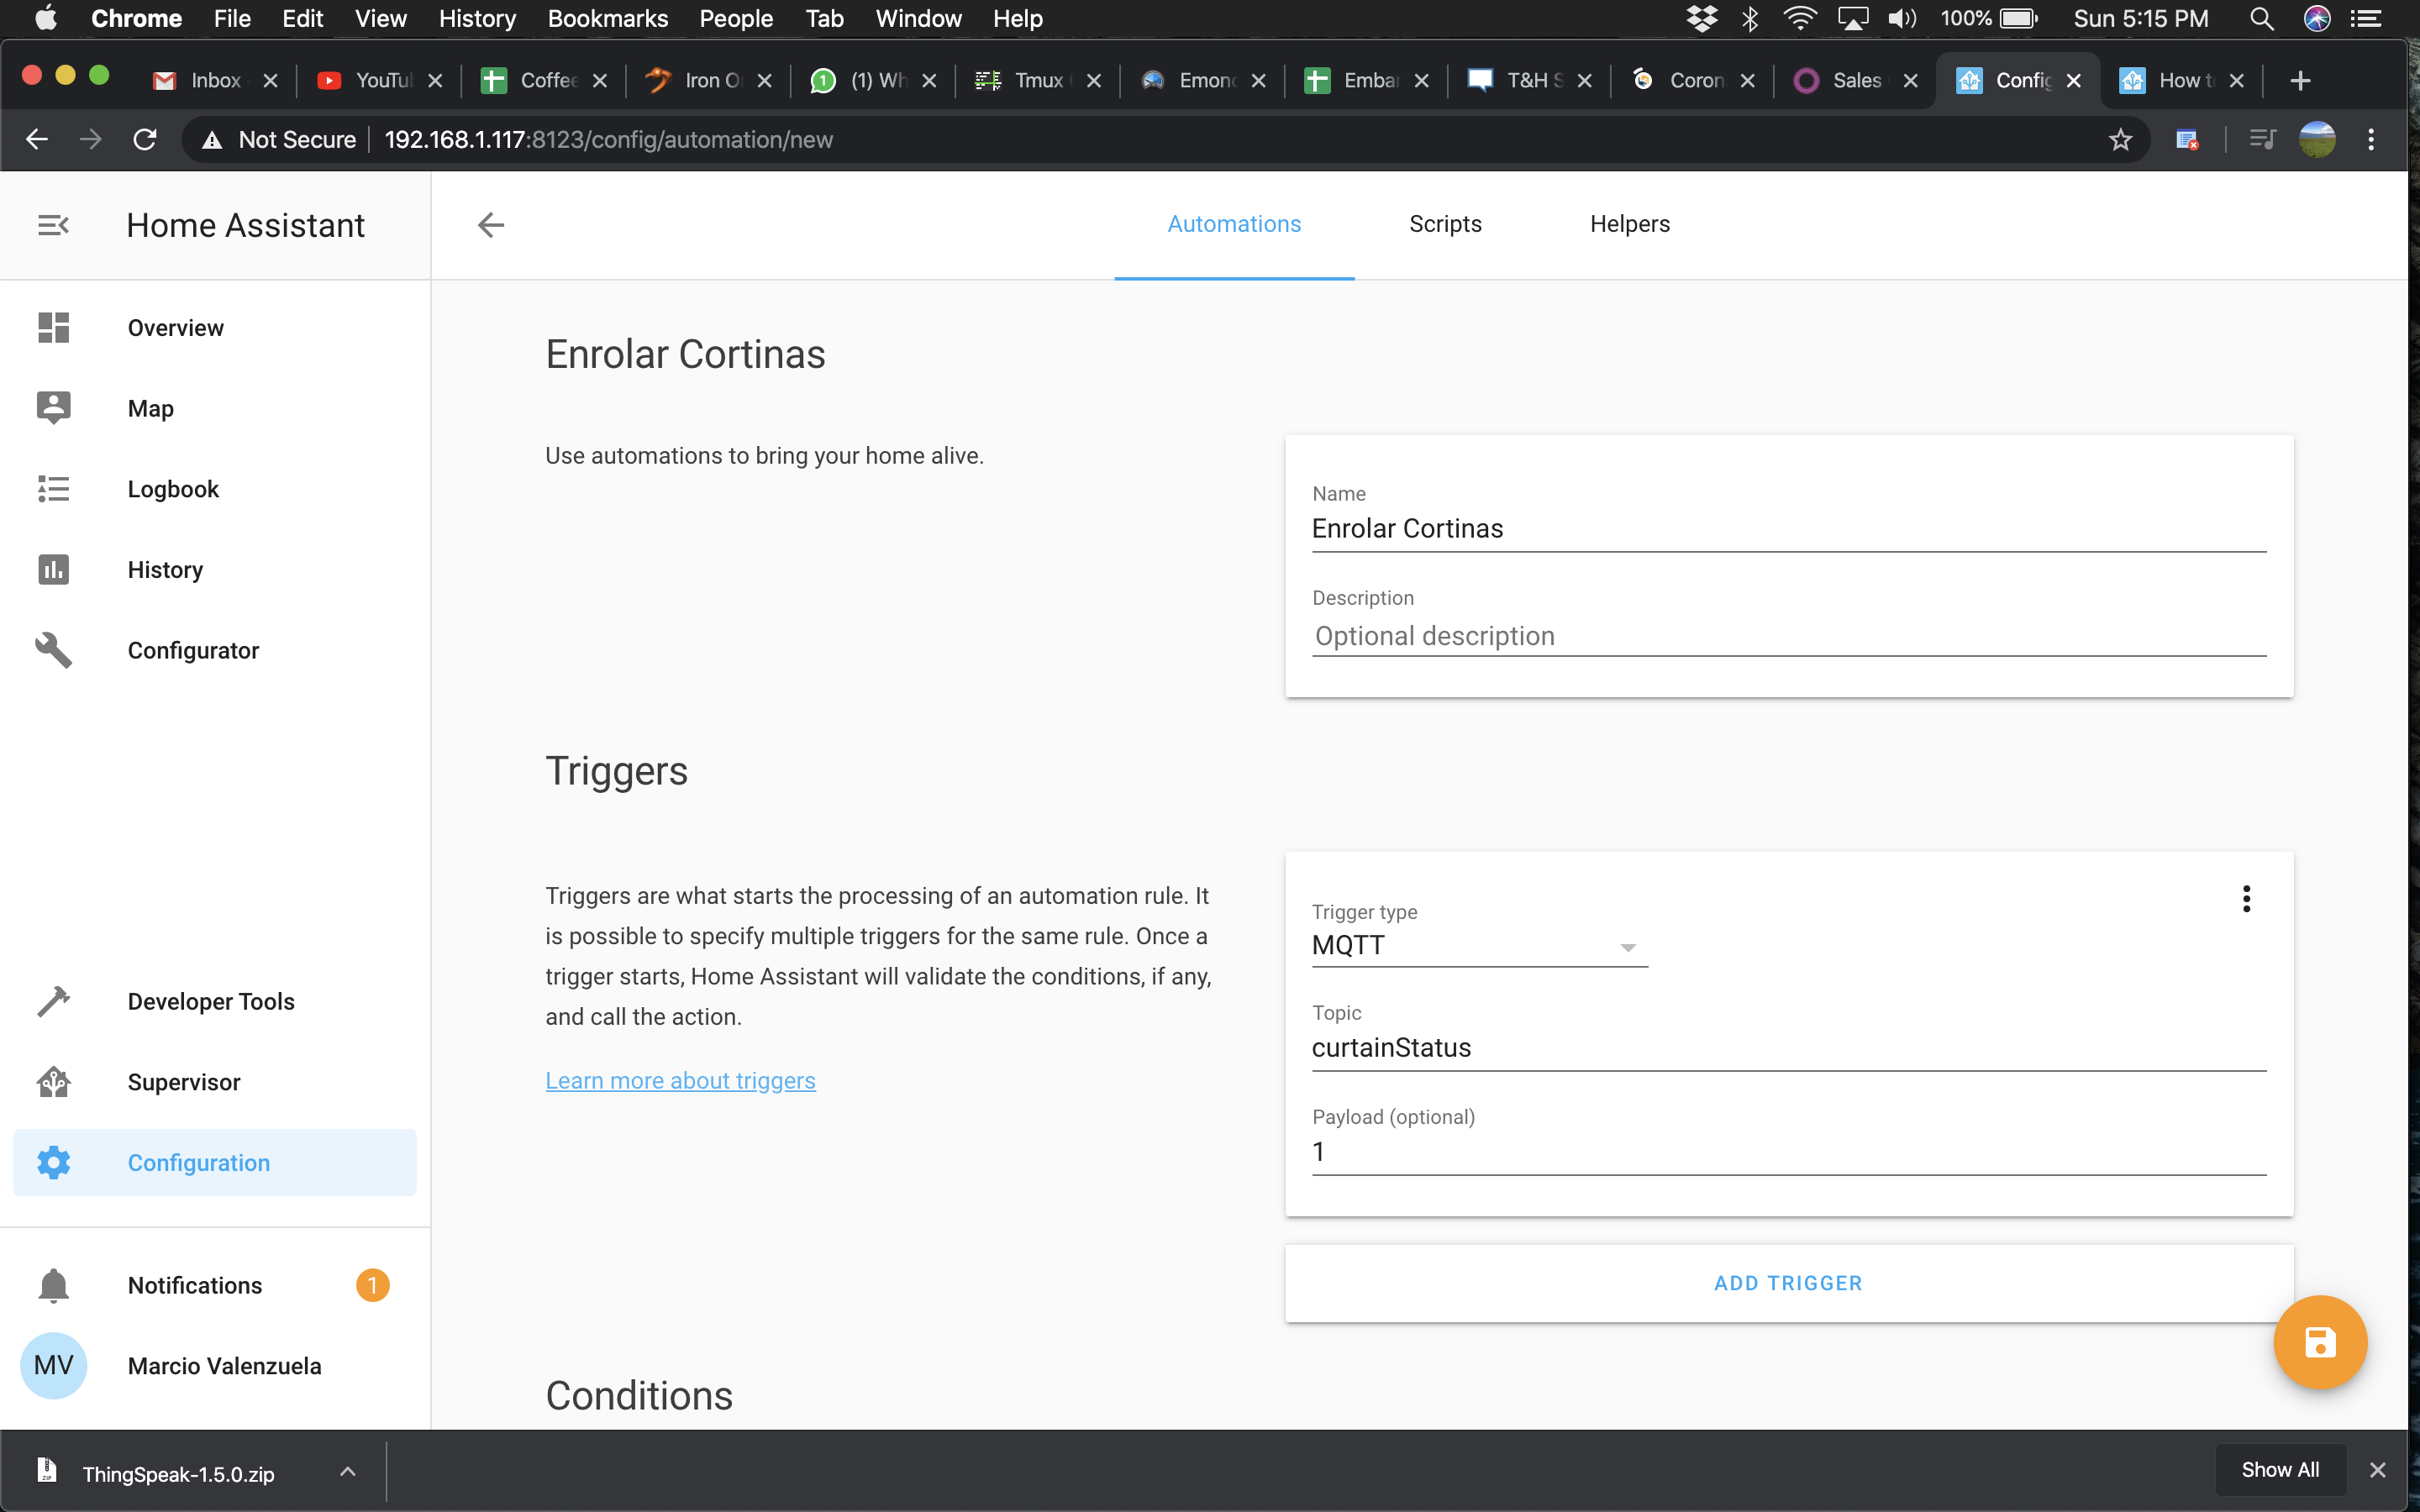Open Notifications bell
The width and height of the screenshot is (2420, 1512).
click(194, 1285)
